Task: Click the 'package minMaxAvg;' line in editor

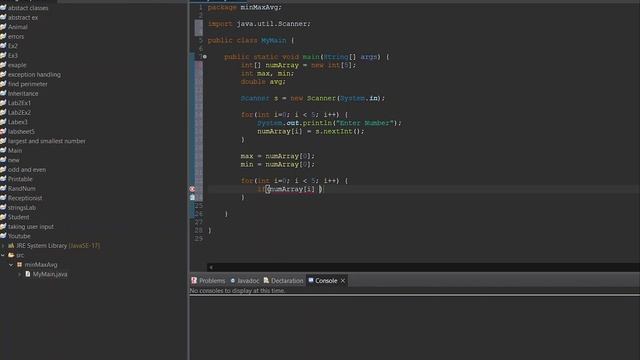Action: (244, 7)
